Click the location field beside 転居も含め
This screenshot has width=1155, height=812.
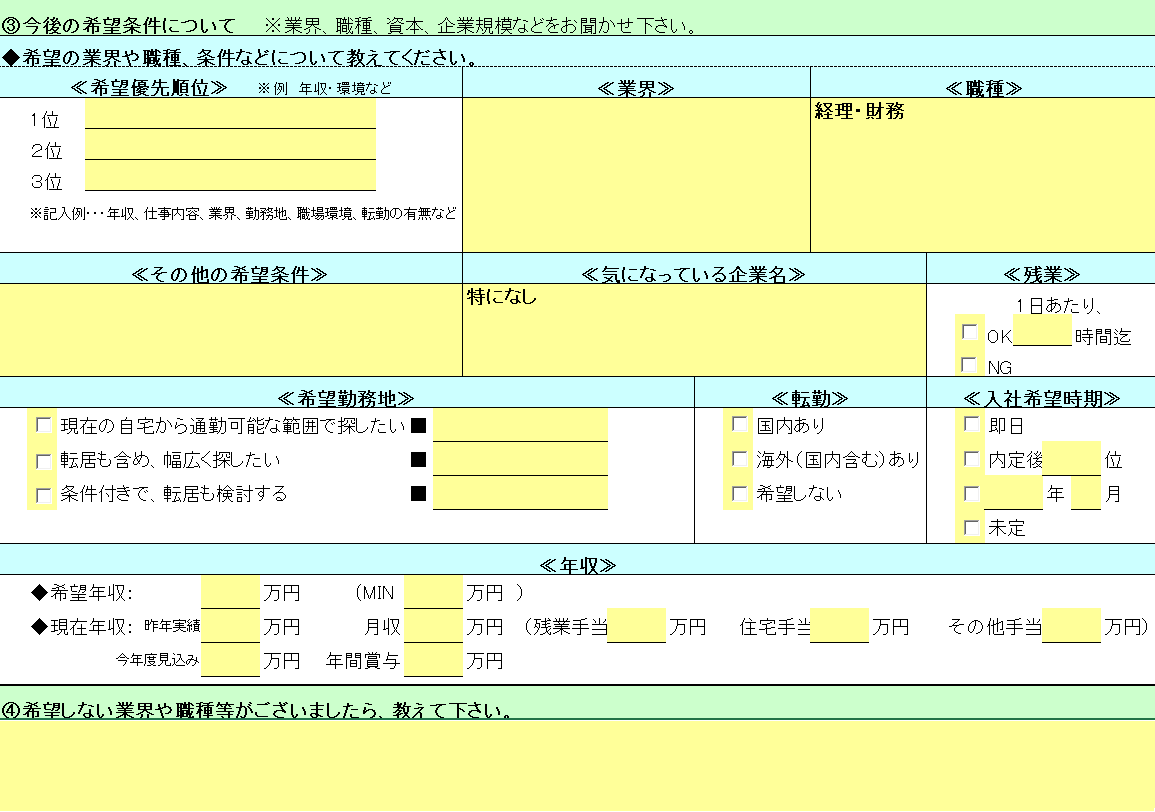click(x=520, y=459)
